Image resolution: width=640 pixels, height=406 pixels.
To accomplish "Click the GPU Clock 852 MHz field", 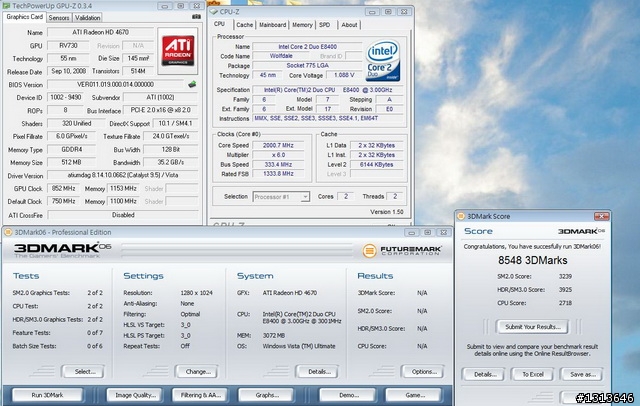I will [64, 189].
